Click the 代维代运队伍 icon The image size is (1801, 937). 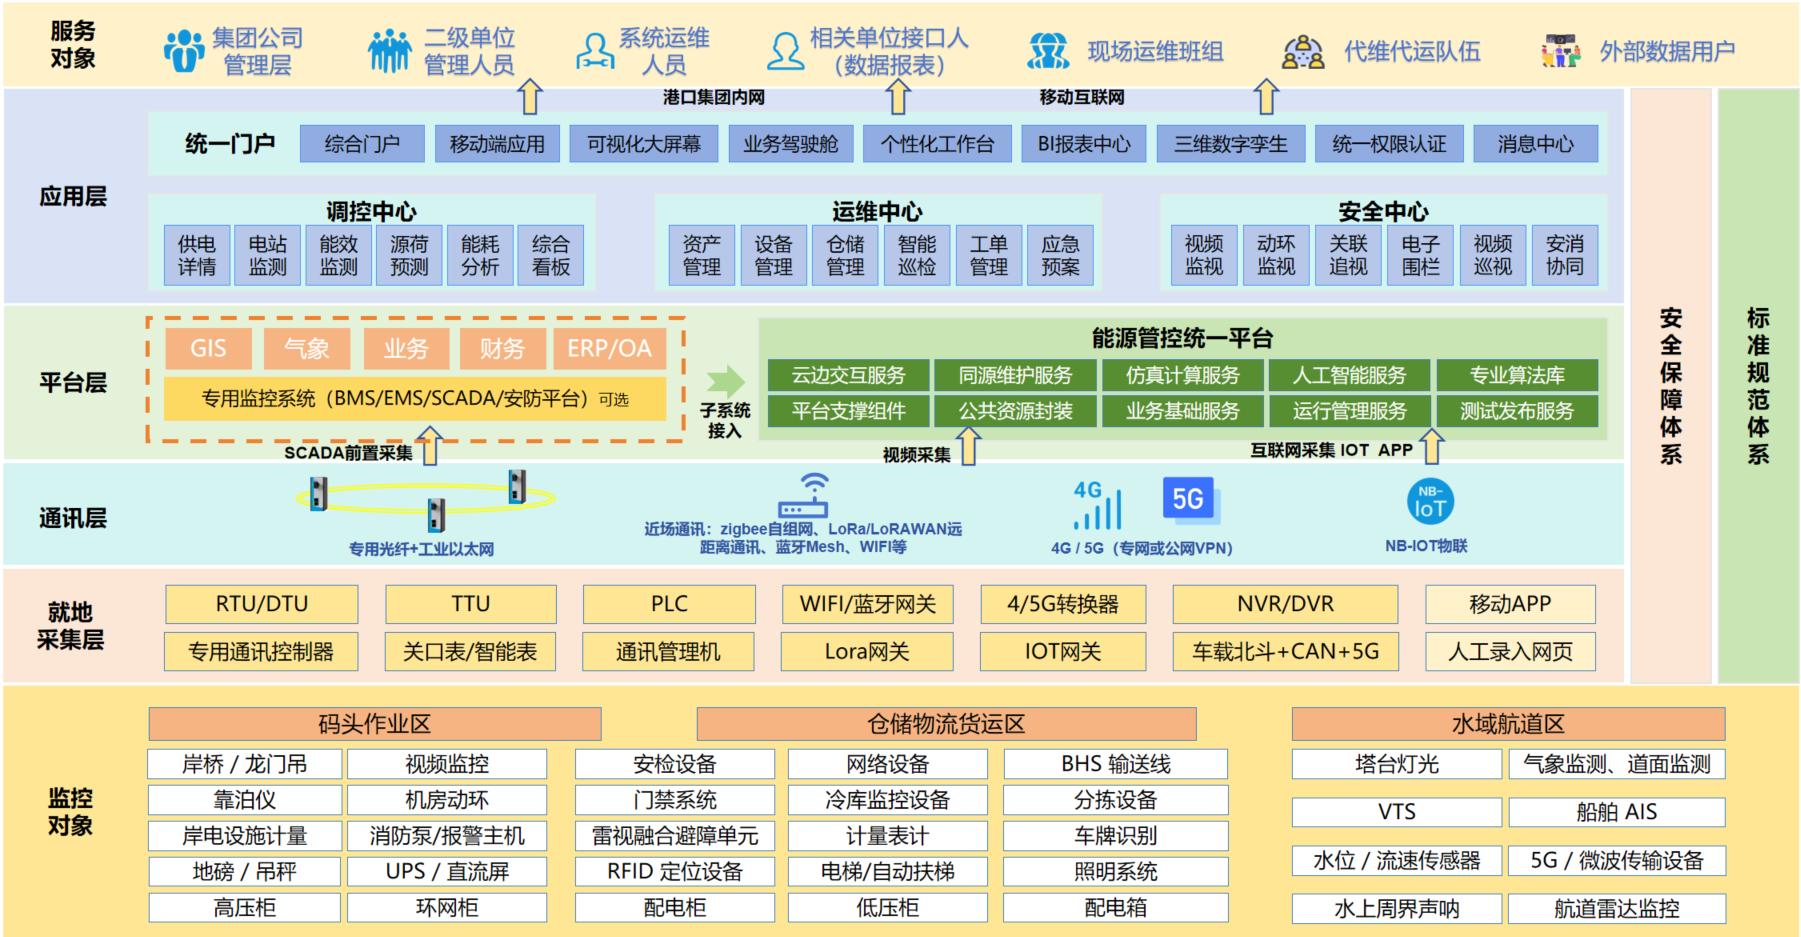[1303, 51]
